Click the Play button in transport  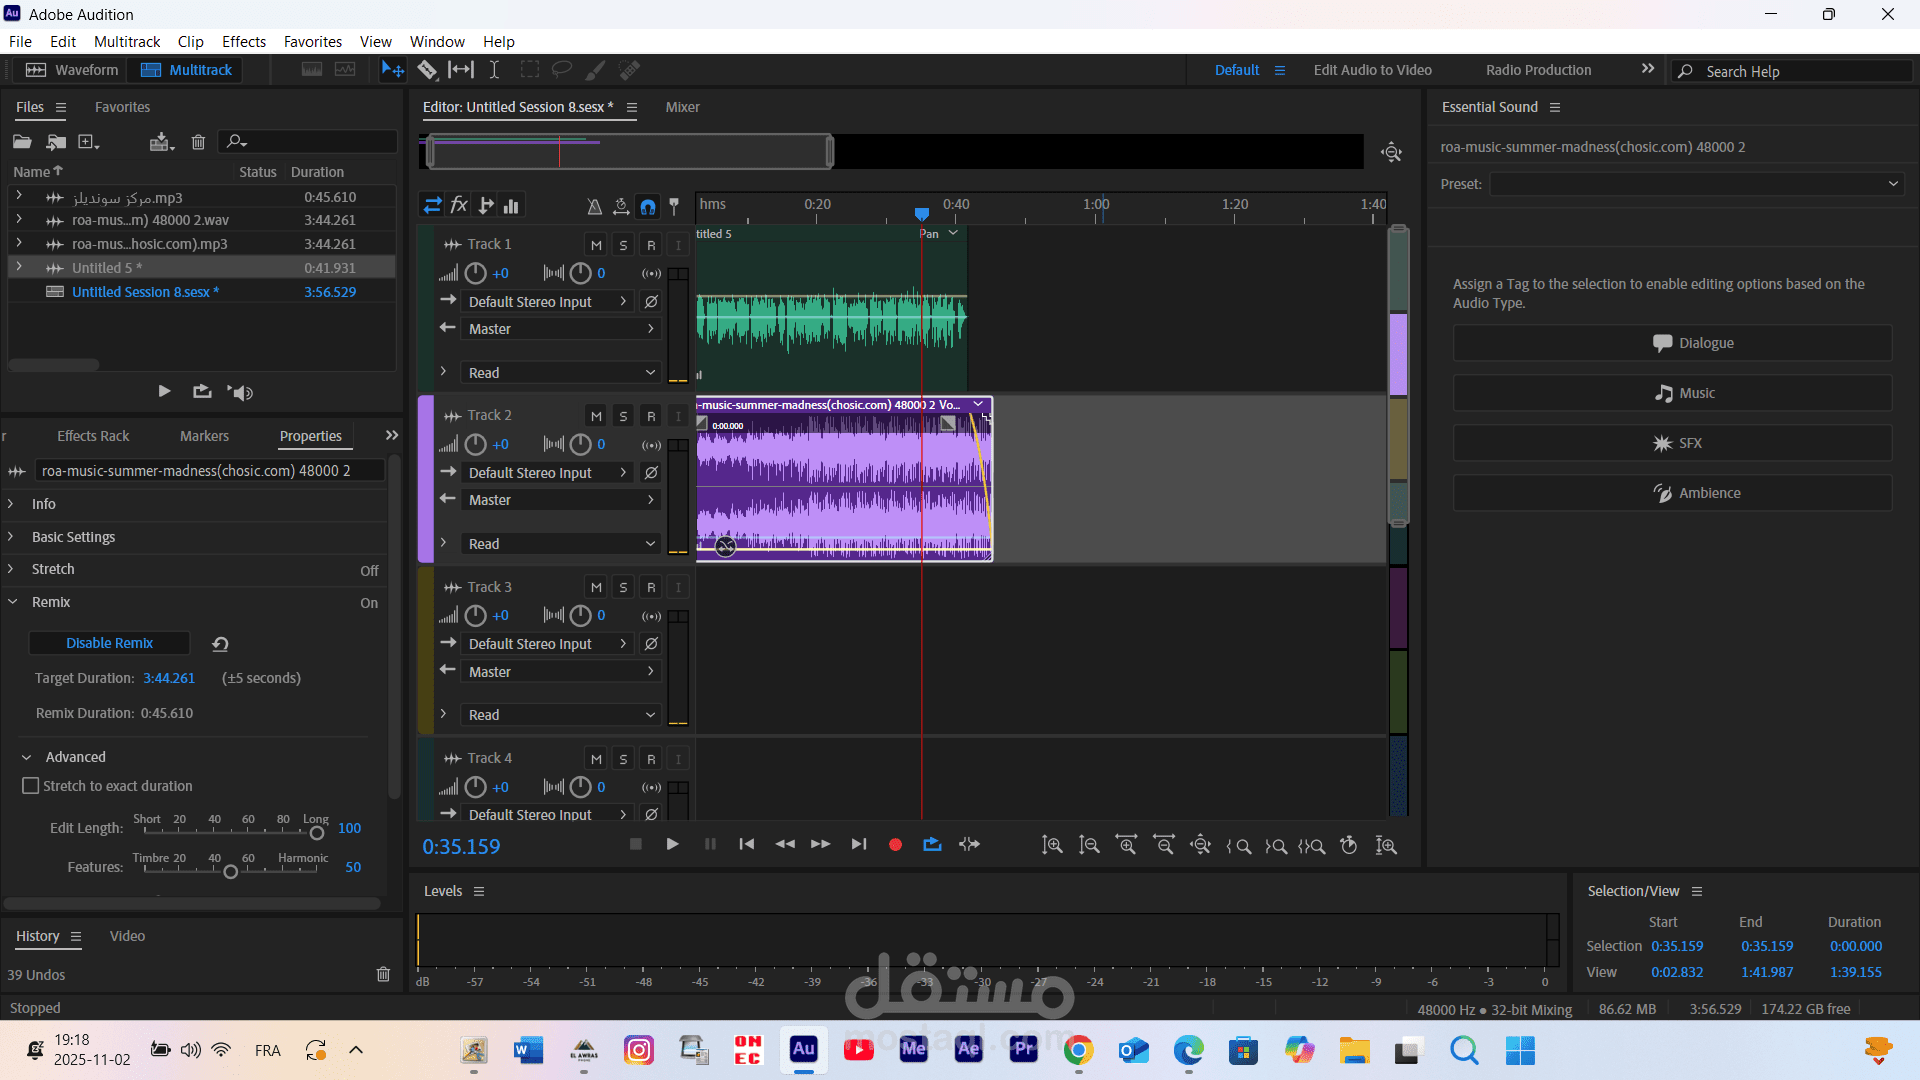(672, 845)
